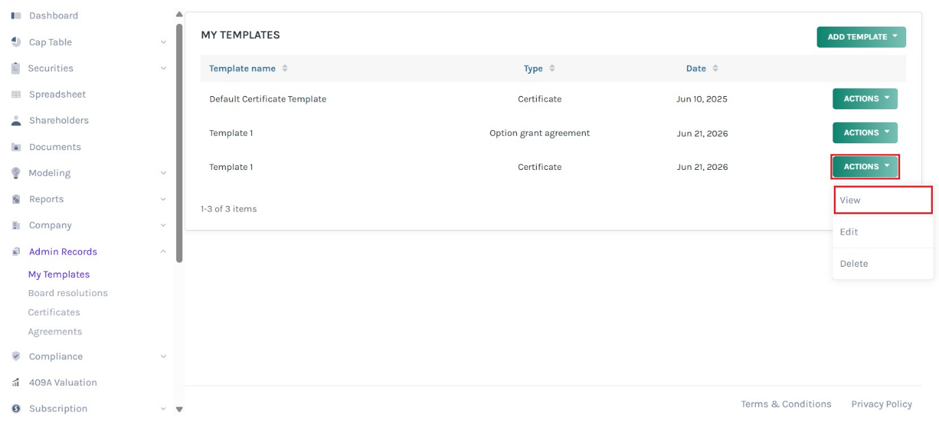Click the Shareholders person icon
This screenshot has width=939, height=423.
click(x=16, y=120)
